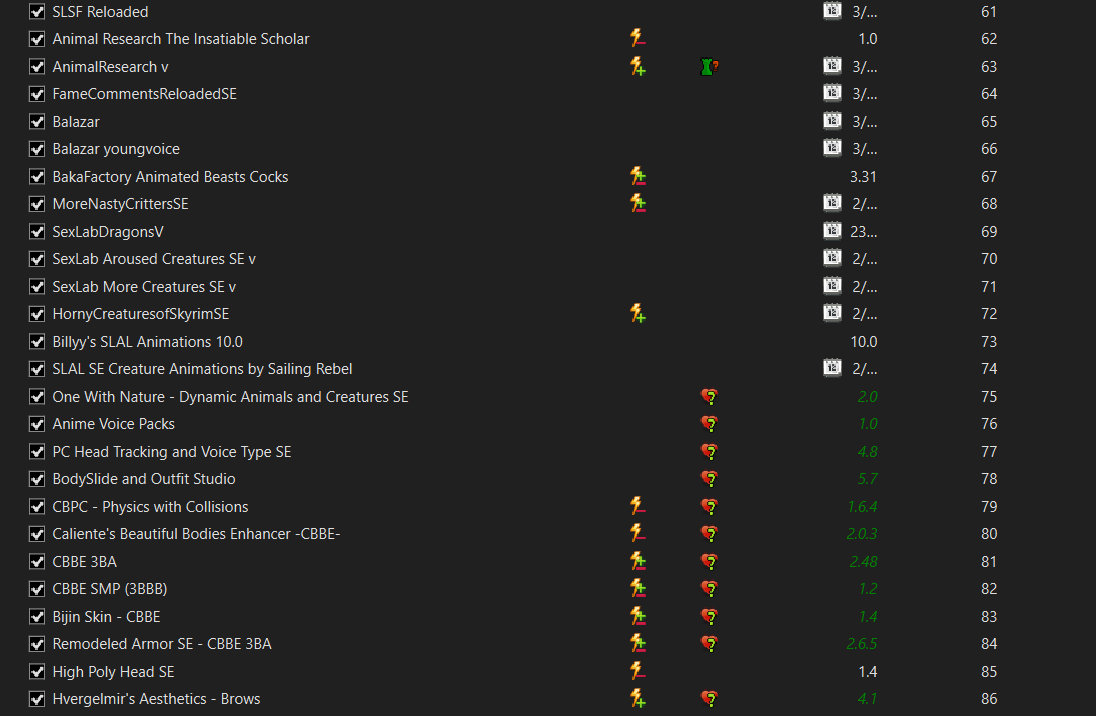Click conflict icon on CBBE 3BA row
Screen dimensions: 1096x716
pos(637,561)
